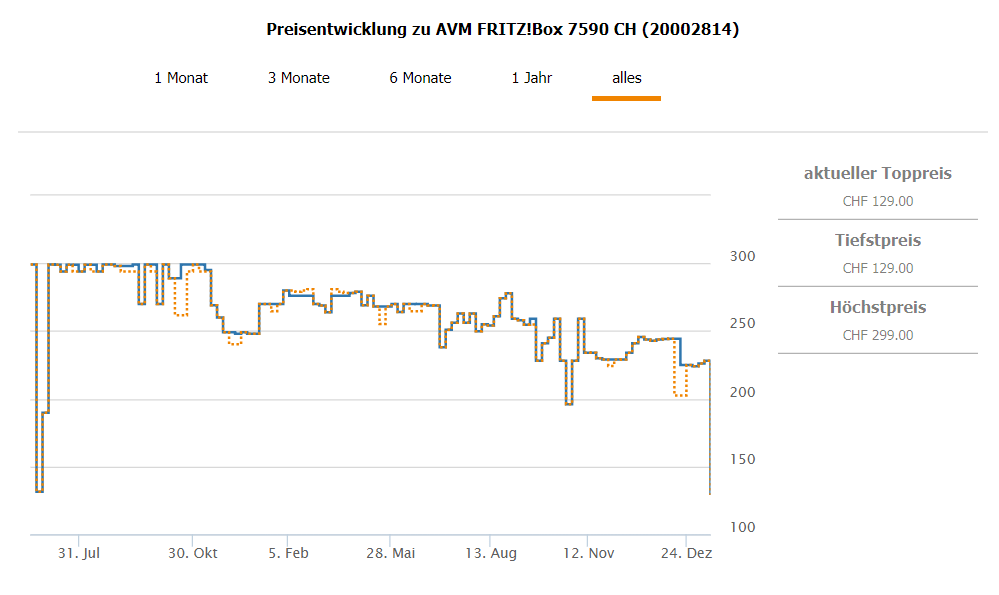
Task: Click the 150 y-axis price label
Action: [x=741, y=460]
